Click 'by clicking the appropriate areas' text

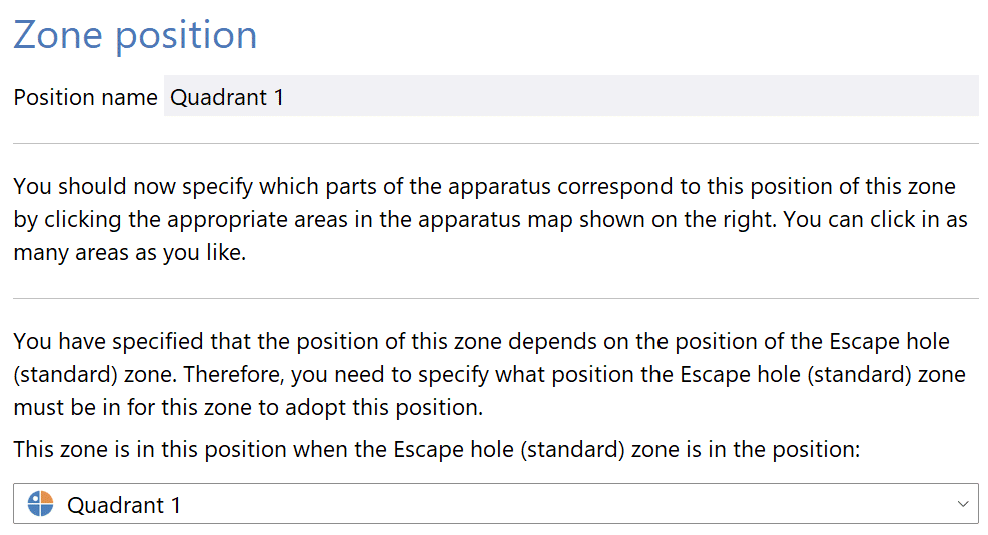pos(180,219)
